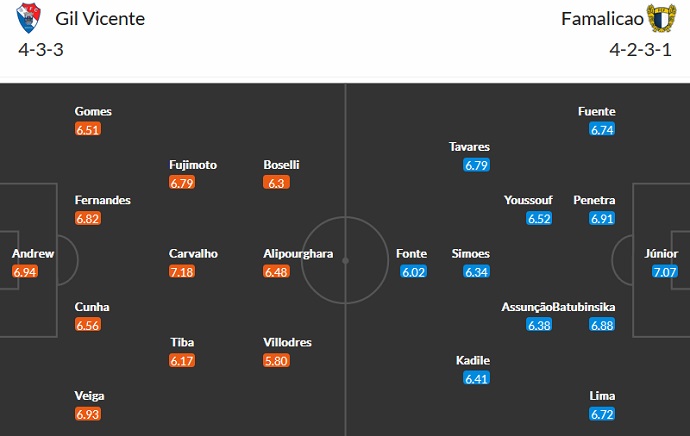690x436 pixels.
Task: Click Fonte's 6.02 rating badge
Action: point(412,272)
